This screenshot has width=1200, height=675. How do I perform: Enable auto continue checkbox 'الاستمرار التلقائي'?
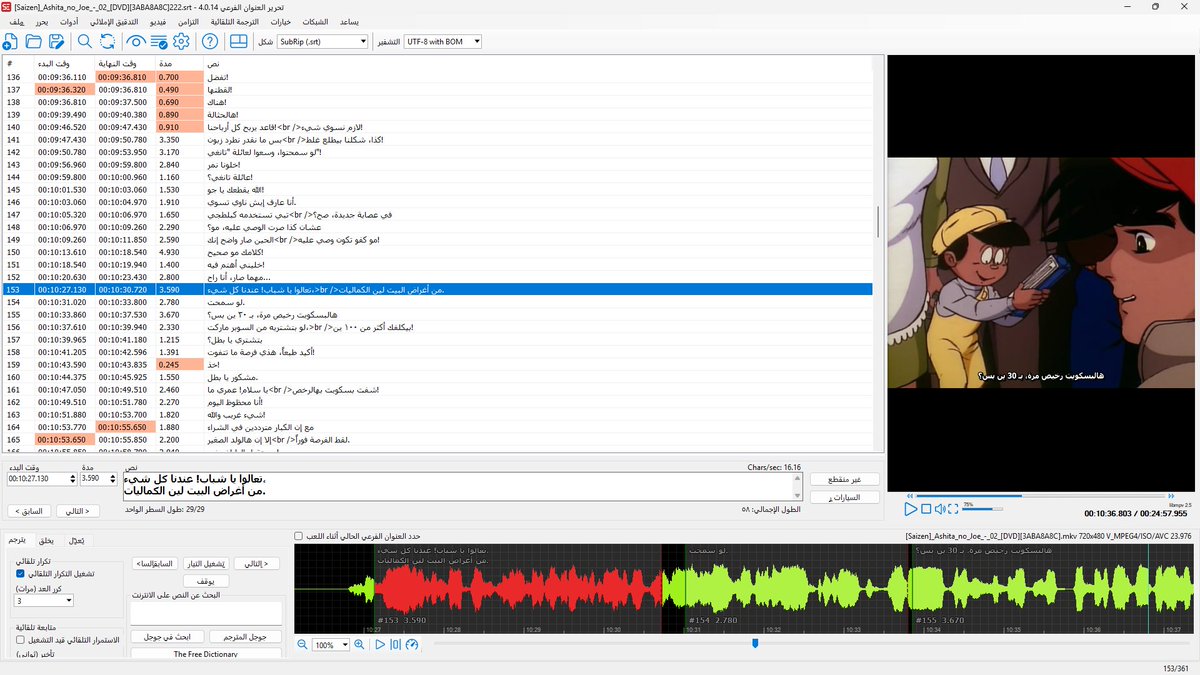pos(20,639)
